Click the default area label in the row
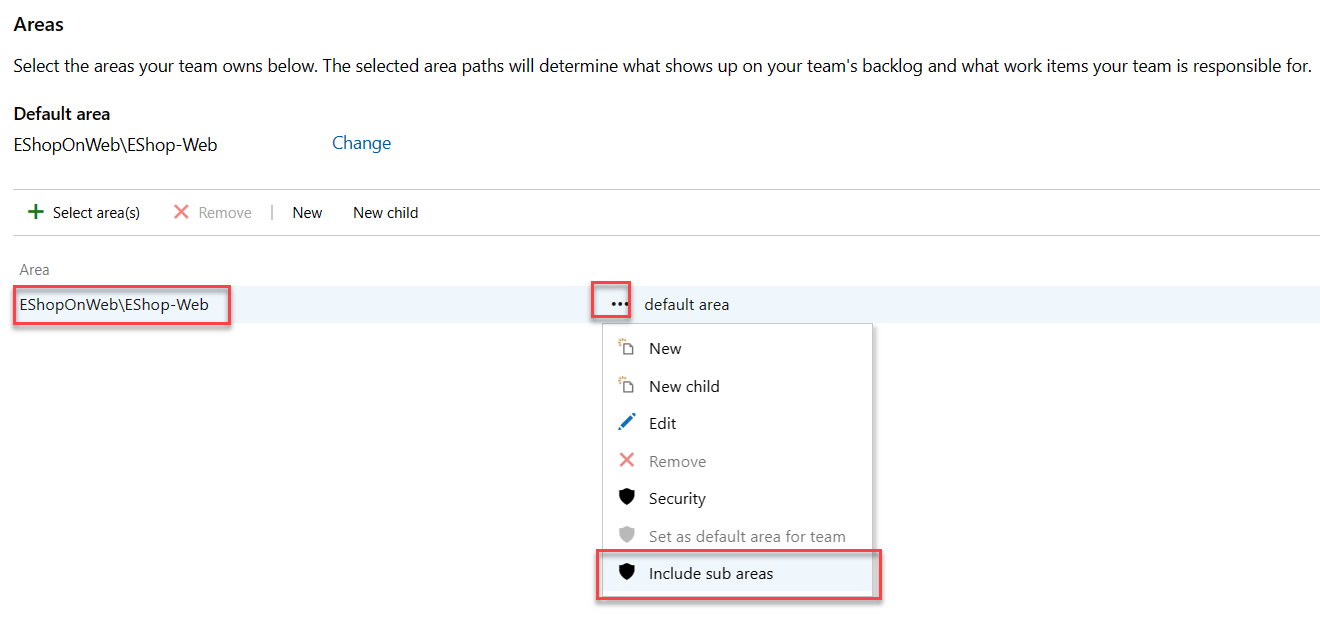The image size is (1320, 618). (x=686, y=305)
